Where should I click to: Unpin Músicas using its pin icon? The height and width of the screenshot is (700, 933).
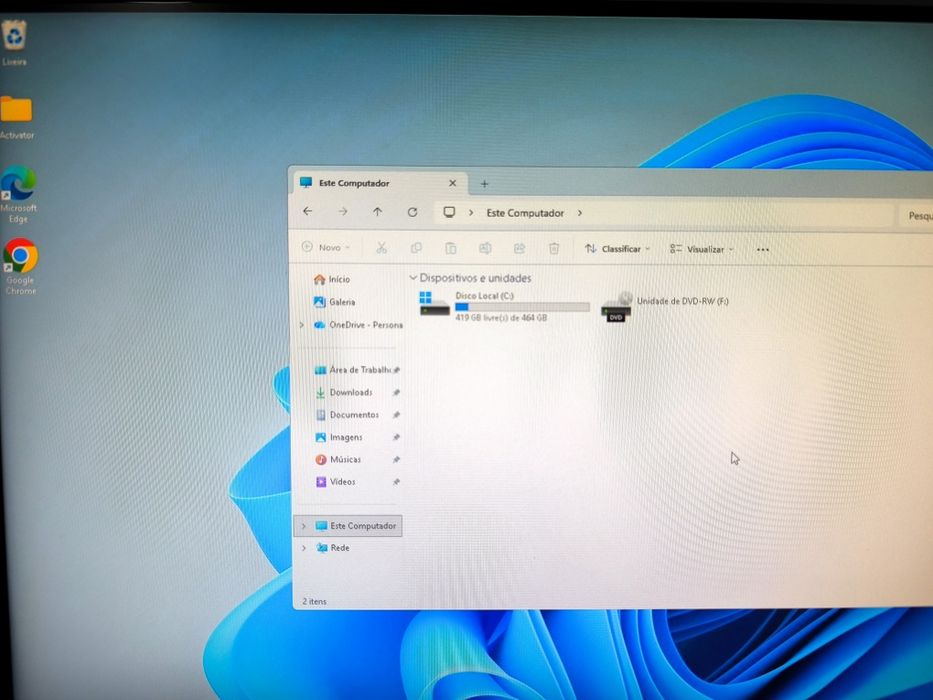coord(396,460)
